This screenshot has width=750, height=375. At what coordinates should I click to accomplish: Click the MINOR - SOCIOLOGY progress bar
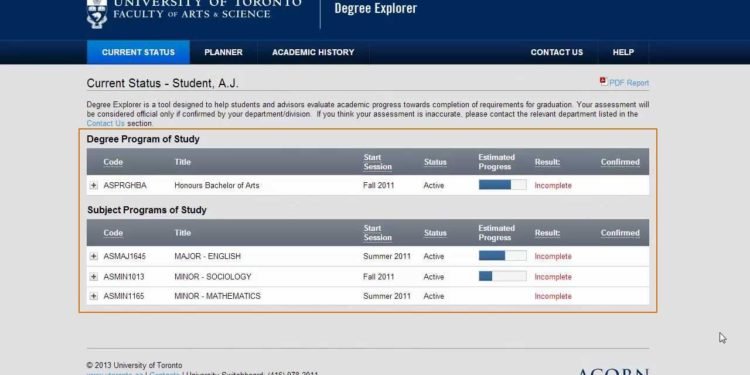click(x=503, y=276)
